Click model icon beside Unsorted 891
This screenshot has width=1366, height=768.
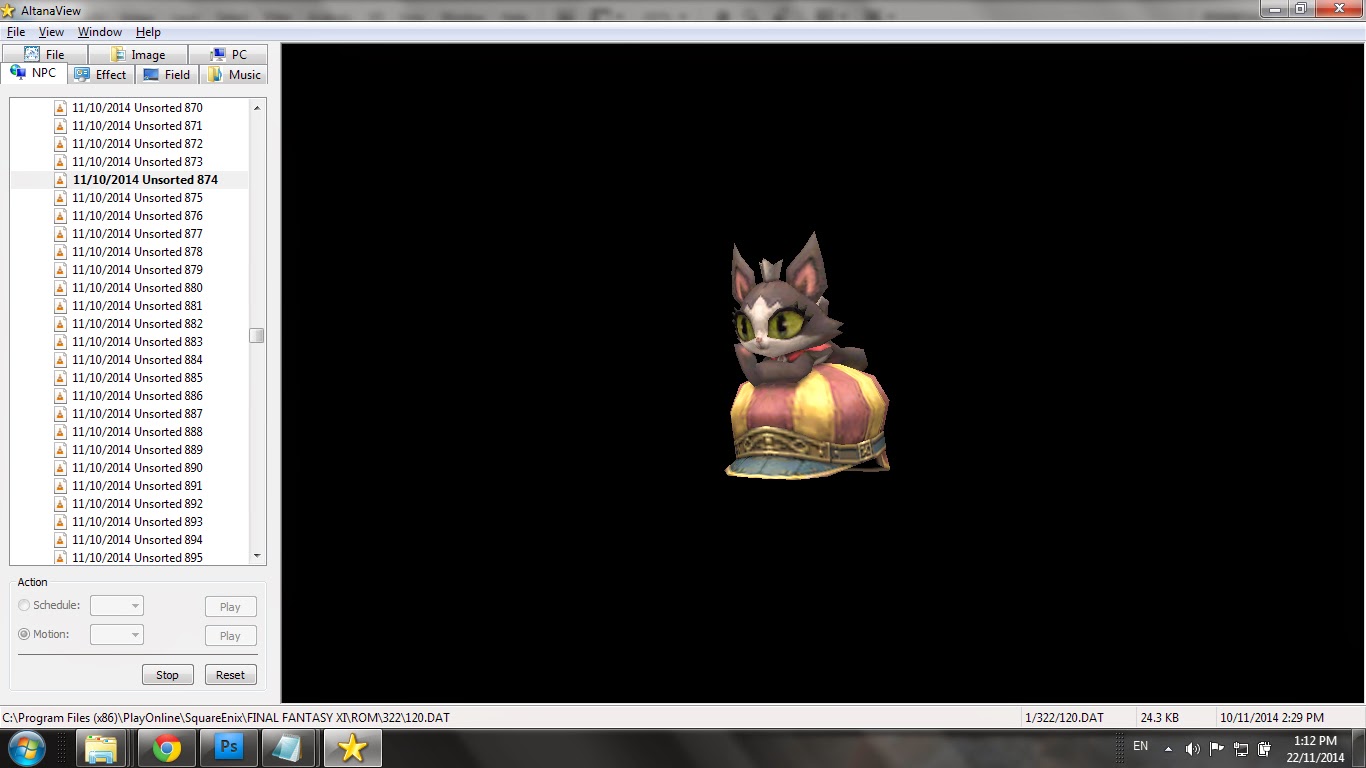(60, 486)
